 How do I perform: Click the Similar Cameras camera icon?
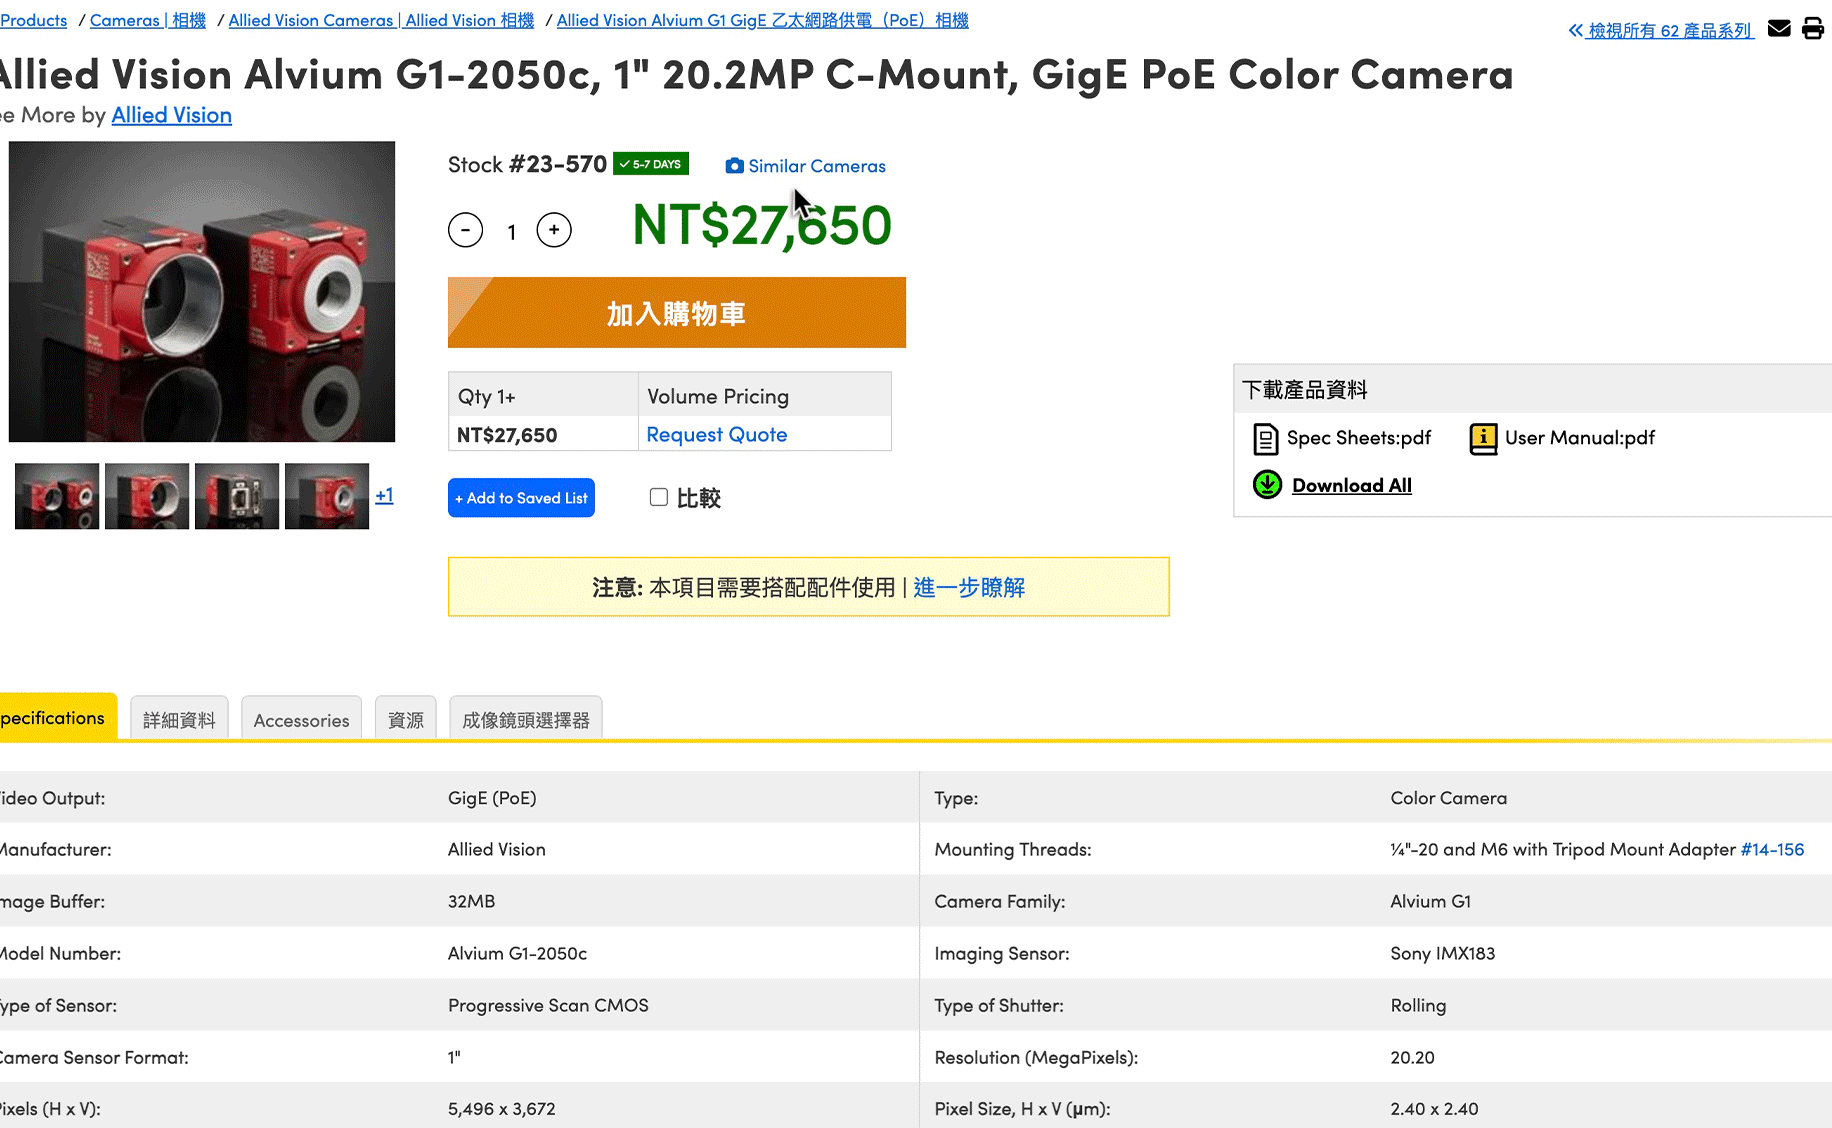click(734, 166)
